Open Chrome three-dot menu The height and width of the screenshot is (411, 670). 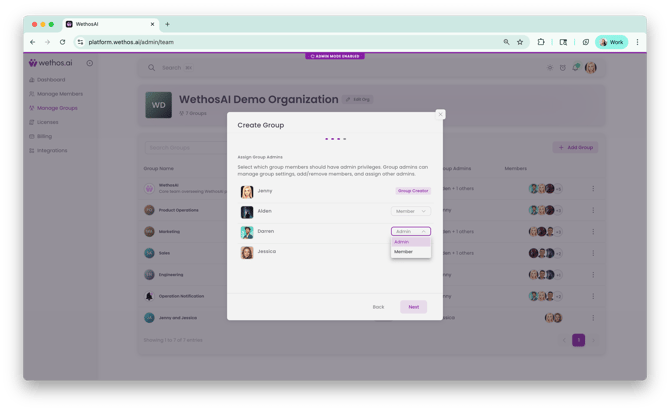click(x=637, y=42)
